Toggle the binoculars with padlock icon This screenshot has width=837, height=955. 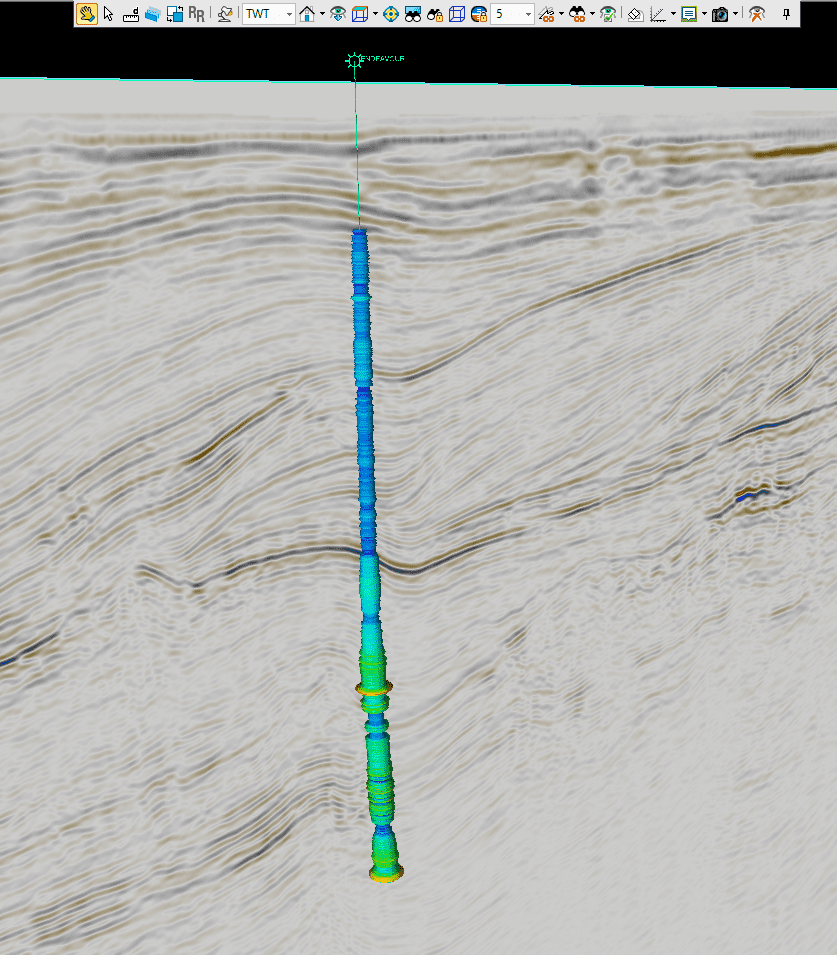coord(435,14)
